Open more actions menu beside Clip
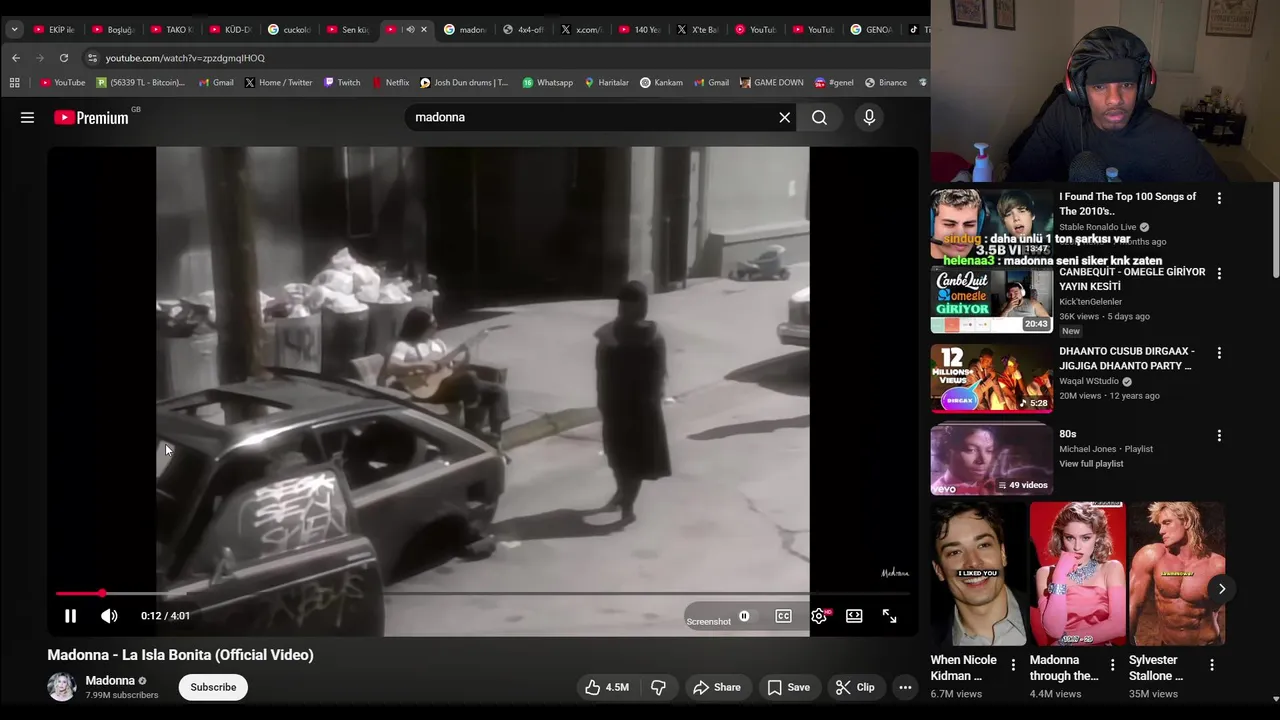 (x=905, y=687)
